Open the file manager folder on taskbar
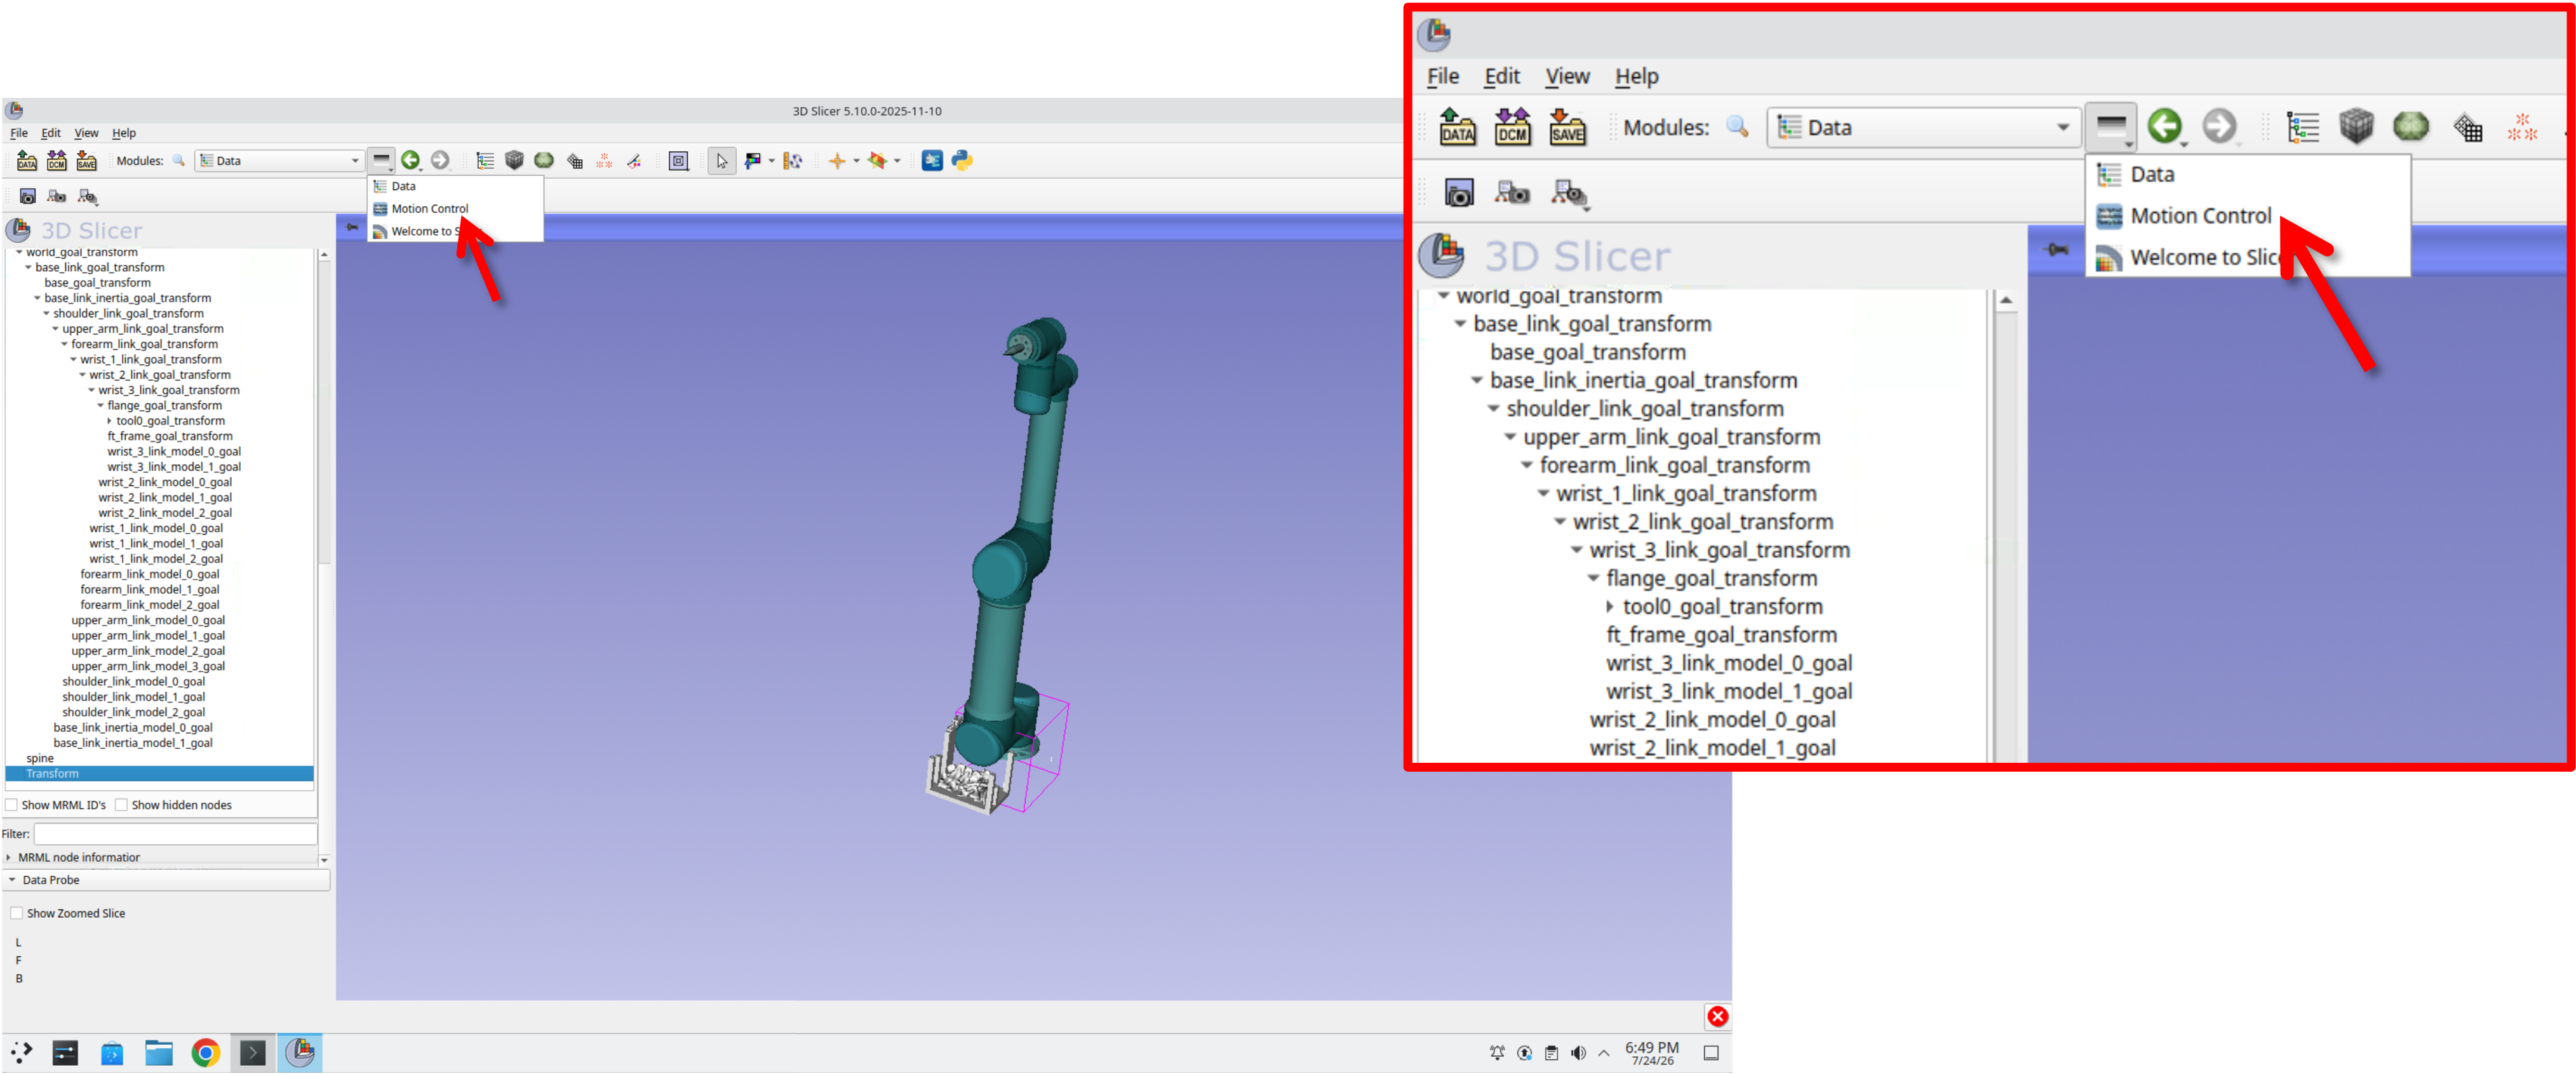This screenshot has height=1074, width=2576. (x=158, y=1052)
